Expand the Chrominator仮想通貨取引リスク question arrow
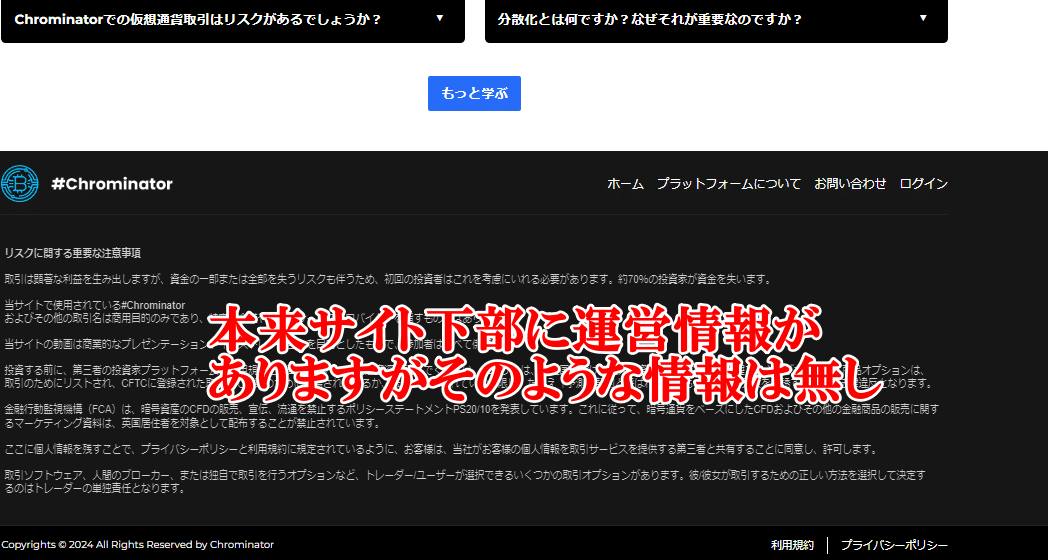The width and height of the screenshot is (1048, 560). tap(440, 18)
